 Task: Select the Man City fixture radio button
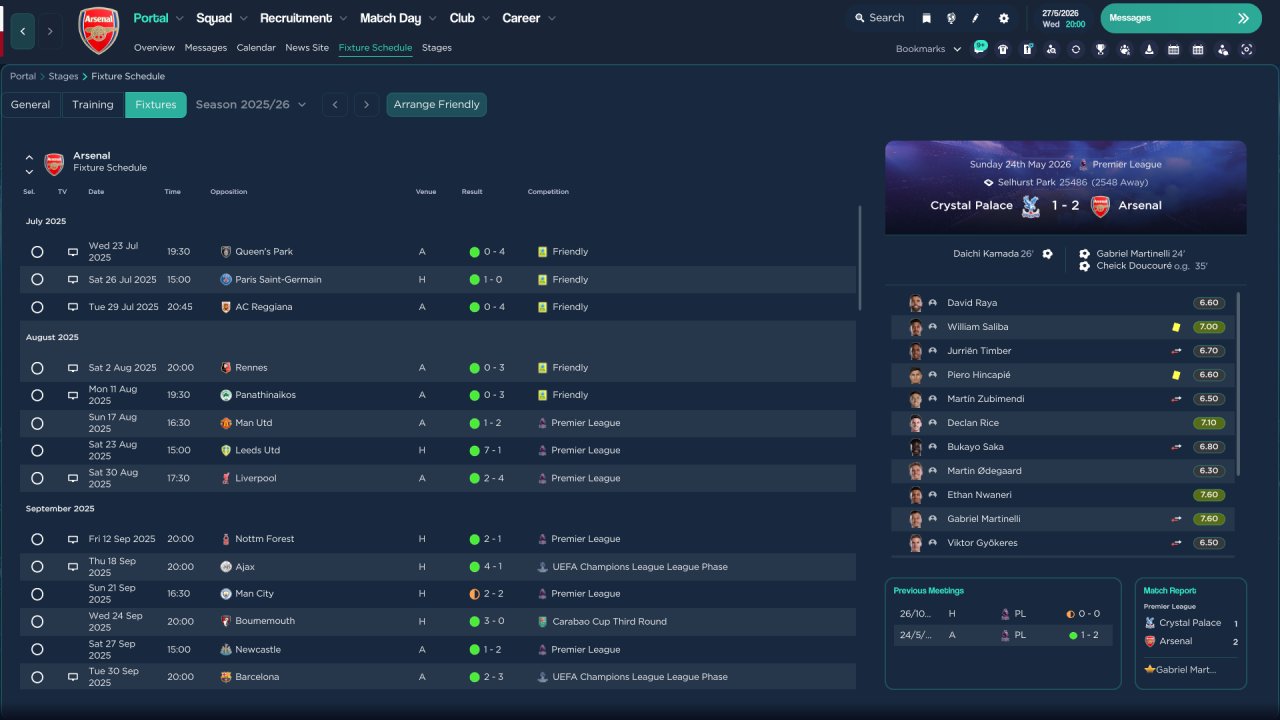coord(37,594)
